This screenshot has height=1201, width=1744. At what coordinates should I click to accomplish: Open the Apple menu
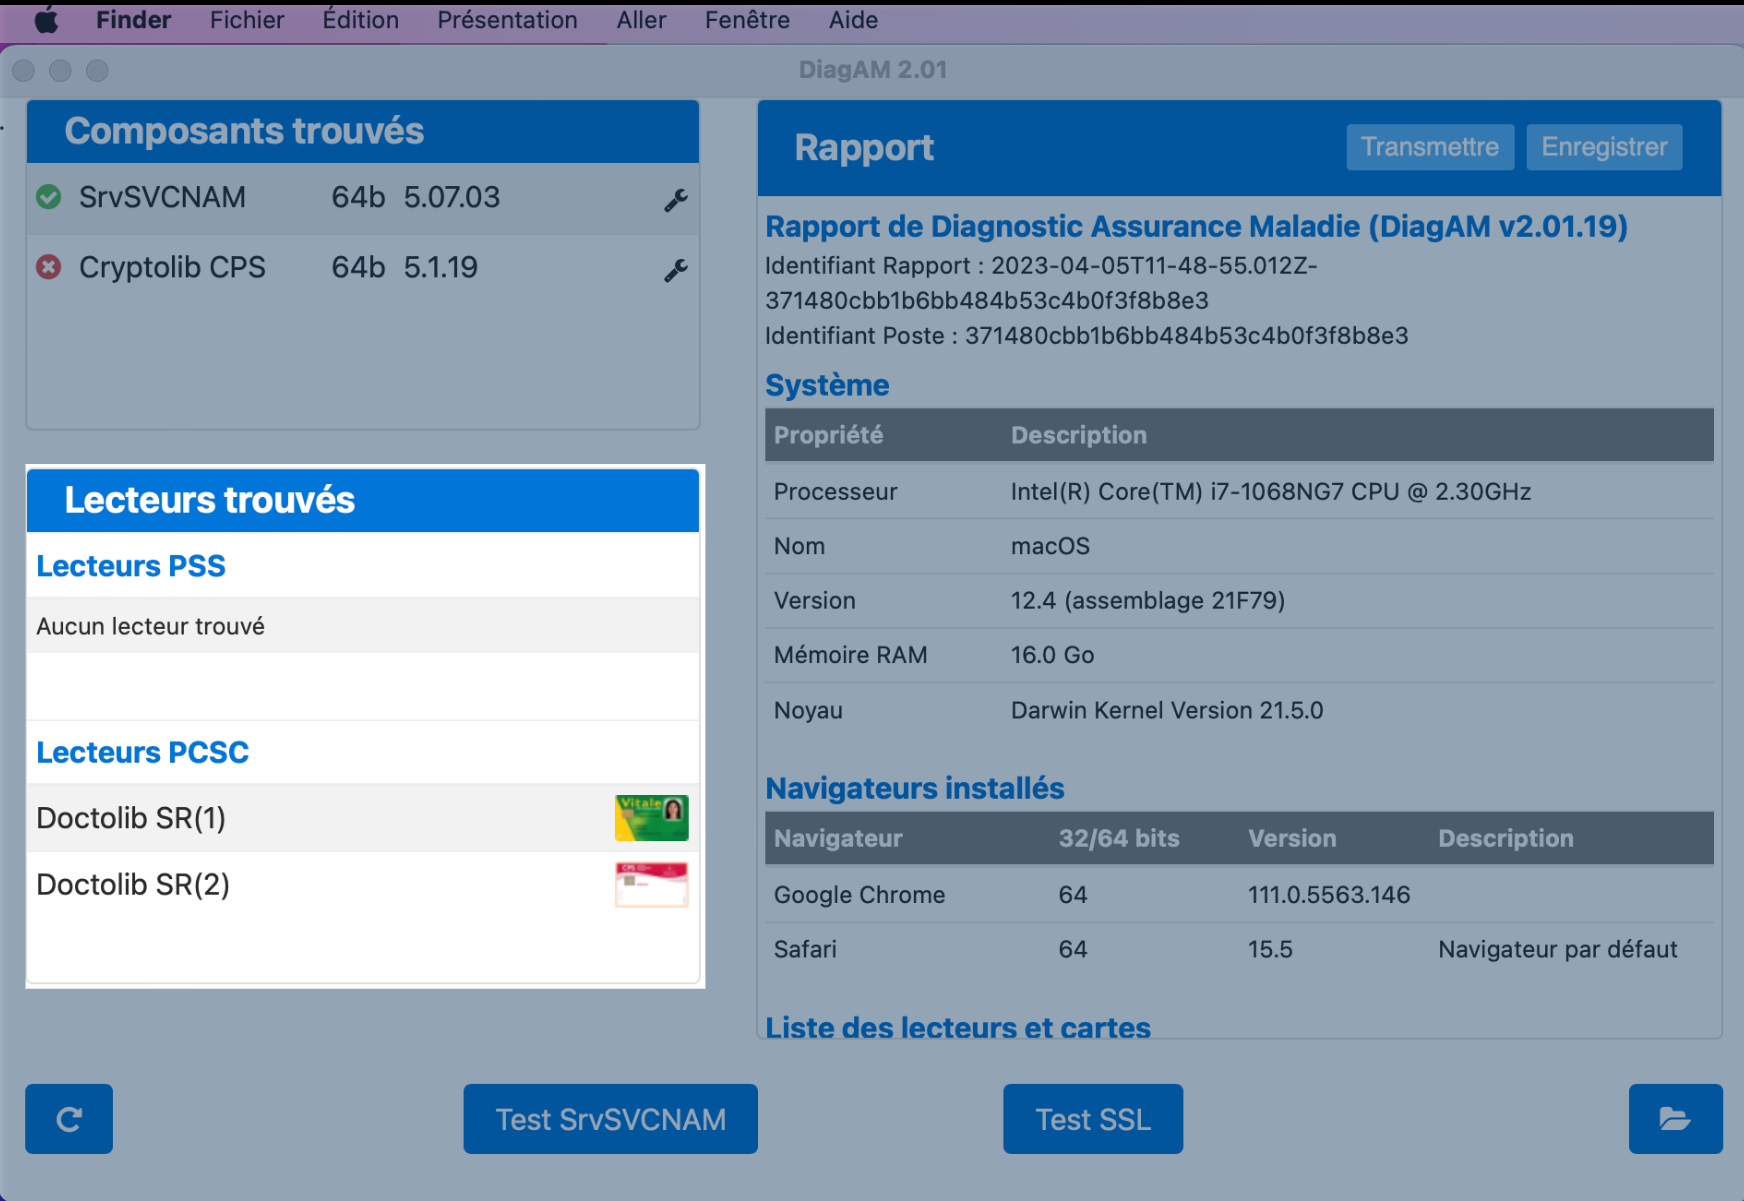46,20
